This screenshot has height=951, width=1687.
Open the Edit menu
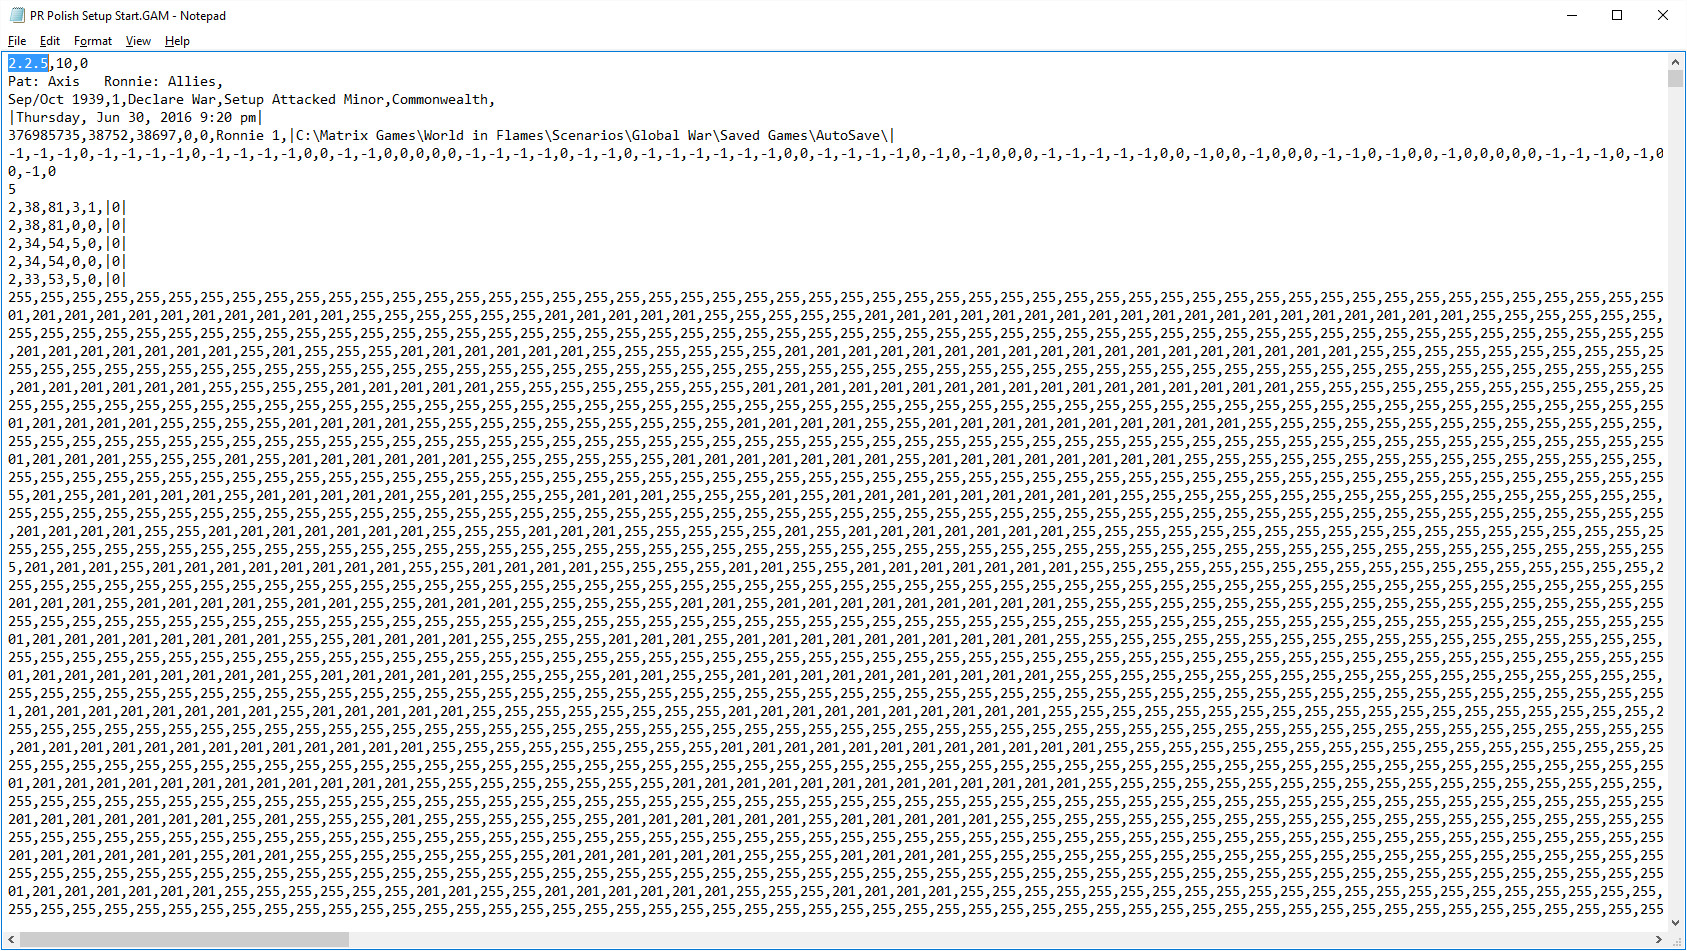tap(50, 41)
